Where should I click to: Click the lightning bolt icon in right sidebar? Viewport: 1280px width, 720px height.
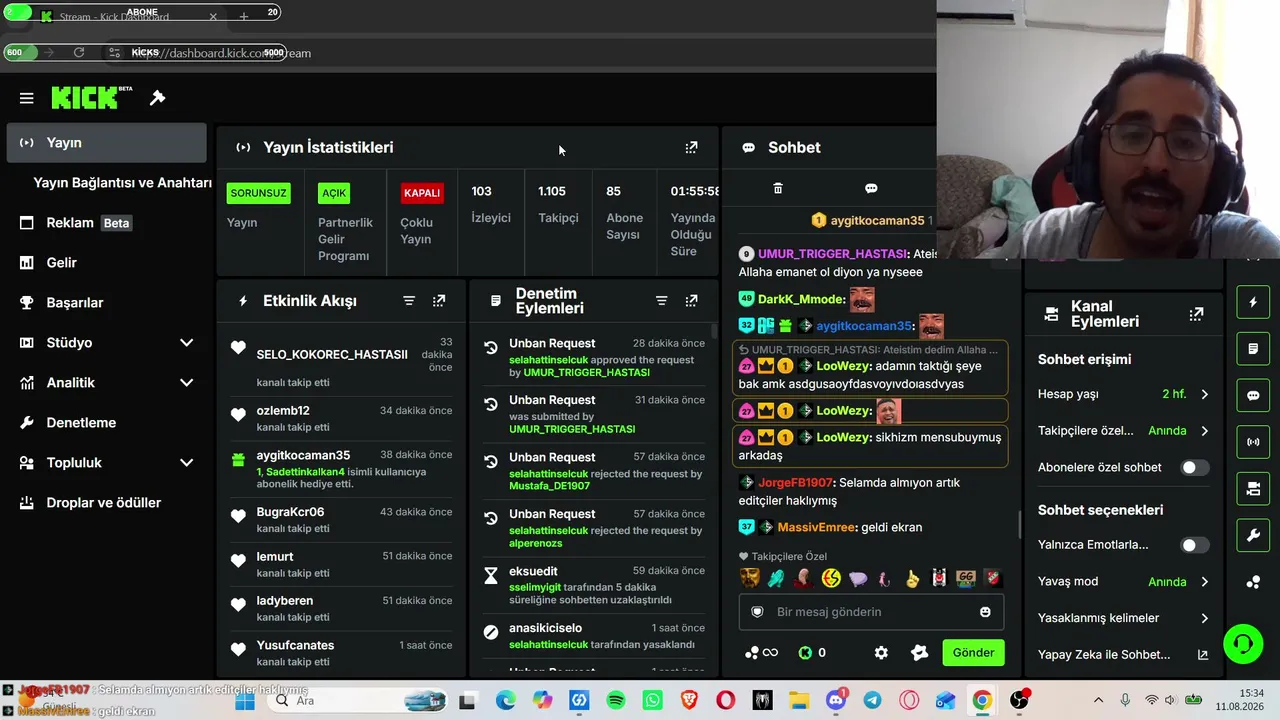(x=1253, y=302)
